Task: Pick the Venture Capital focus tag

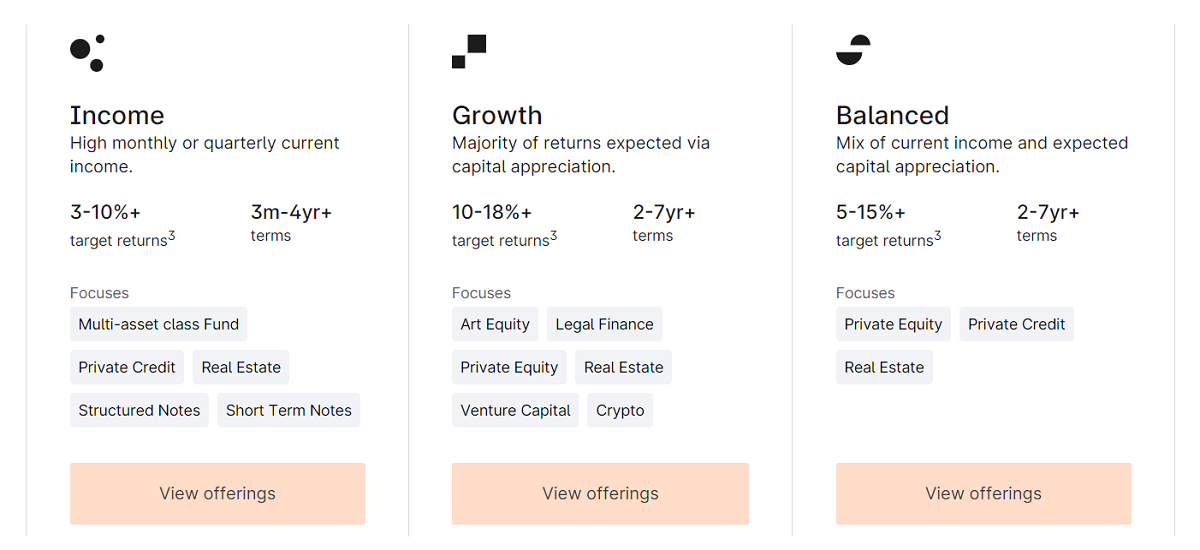Action: click(515, 410)
